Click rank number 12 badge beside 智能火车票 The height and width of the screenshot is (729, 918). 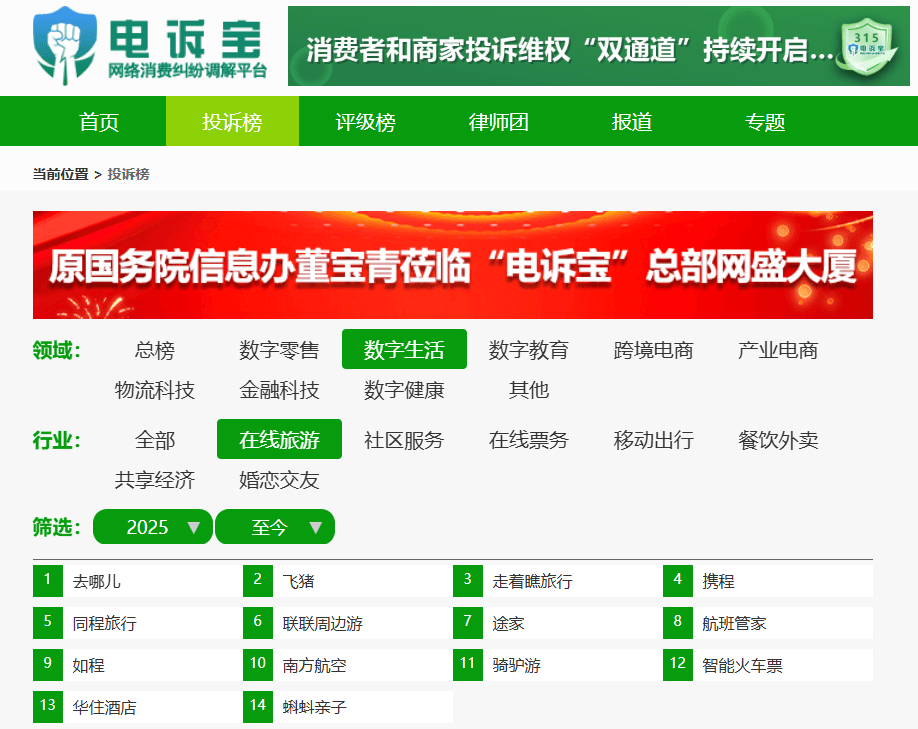pos(678,665)
